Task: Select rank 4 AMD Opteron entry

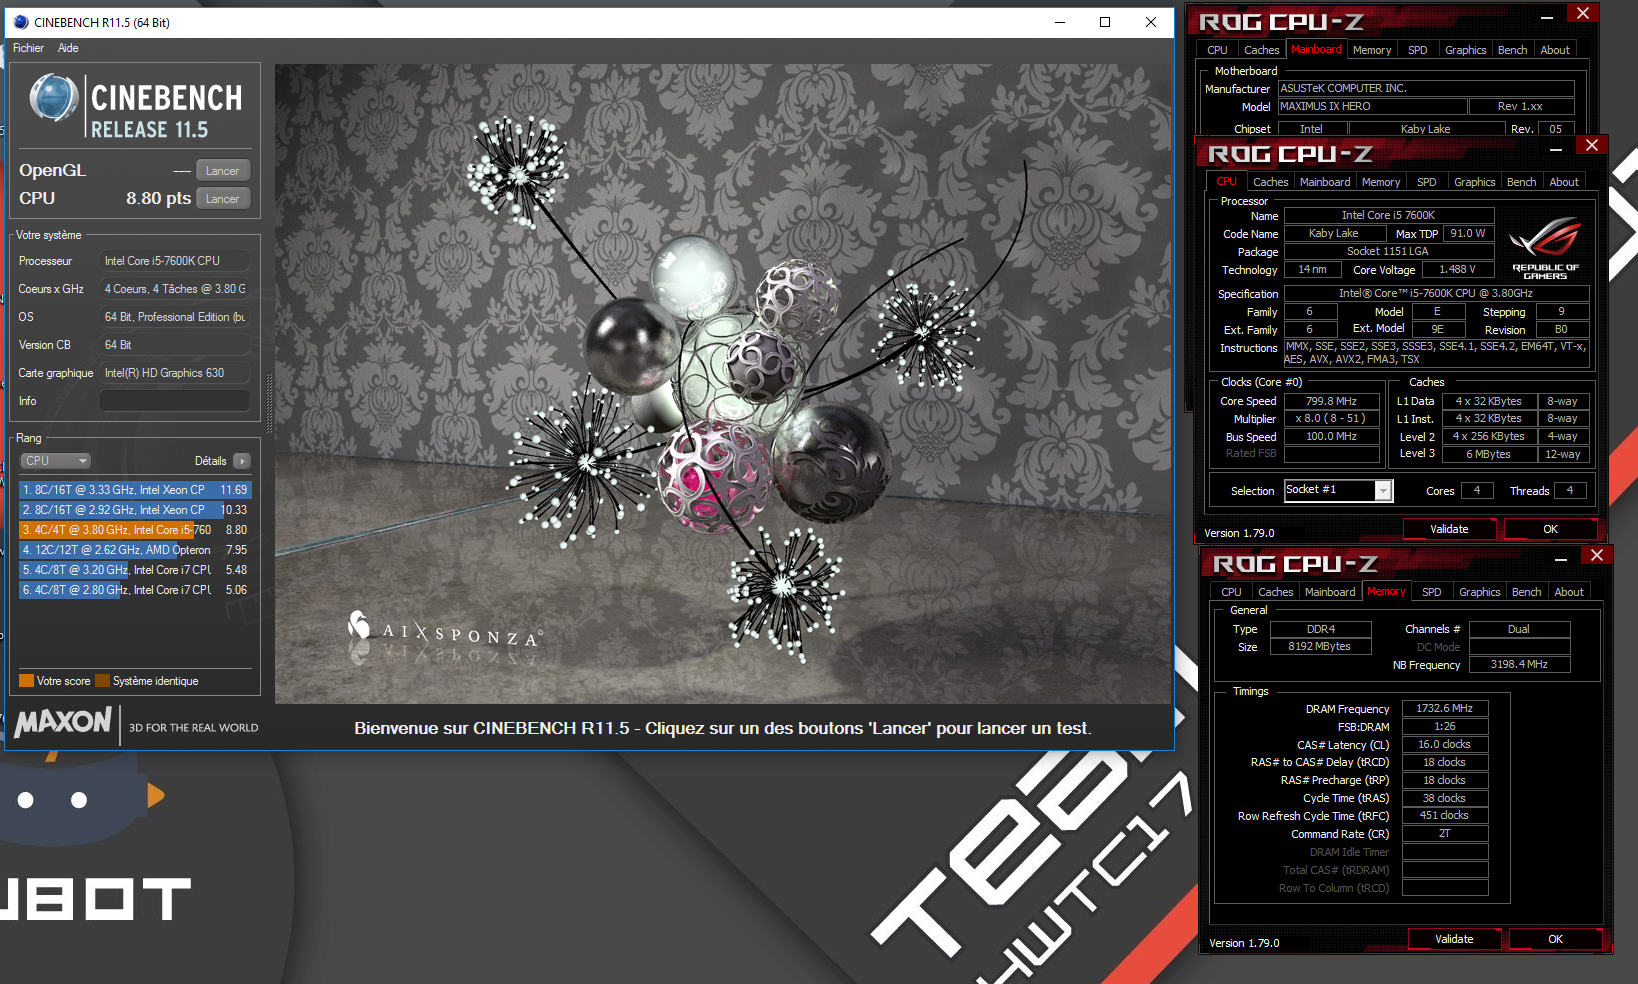Action: coord(135,550)
